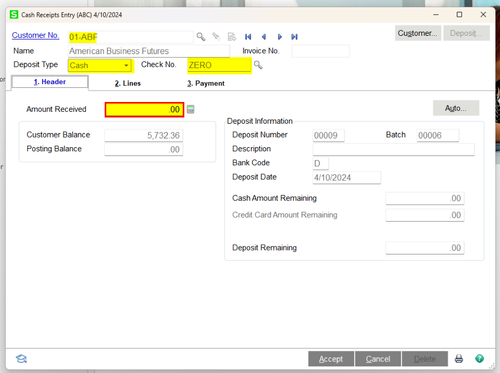The width and height of the screenshot is (500, 373).
Task: Go to first customer record
Action: (x=248, y=37)
